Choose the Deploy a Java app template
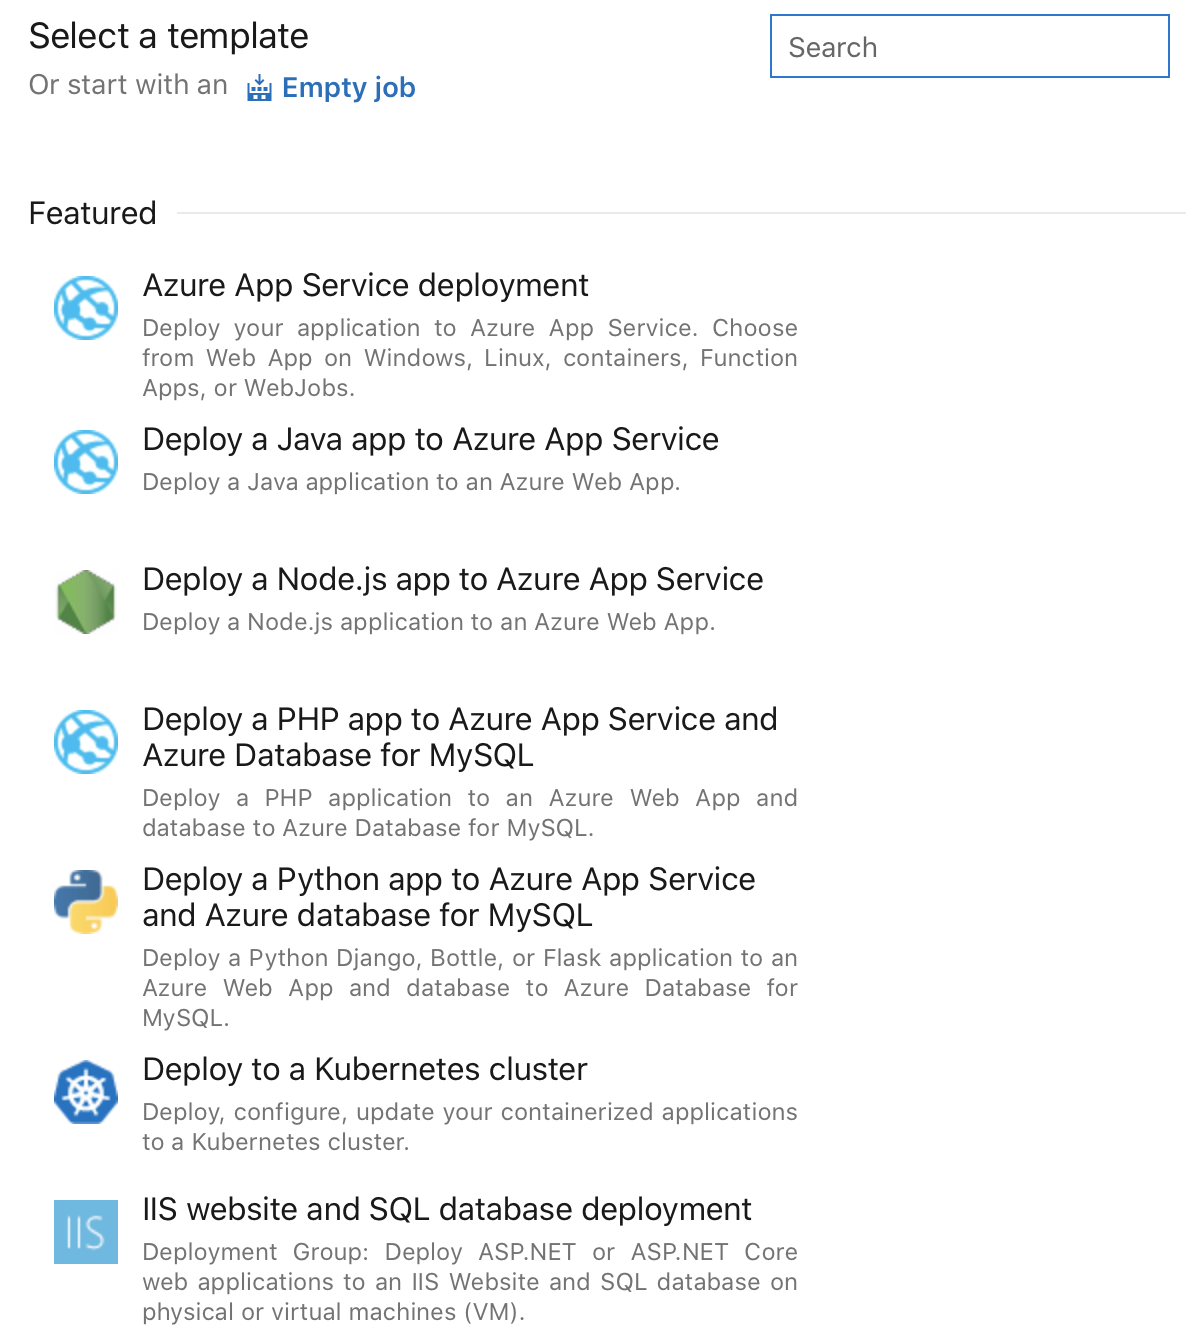The width and height of the screenshot is (1186, 1342). (431, 440)
